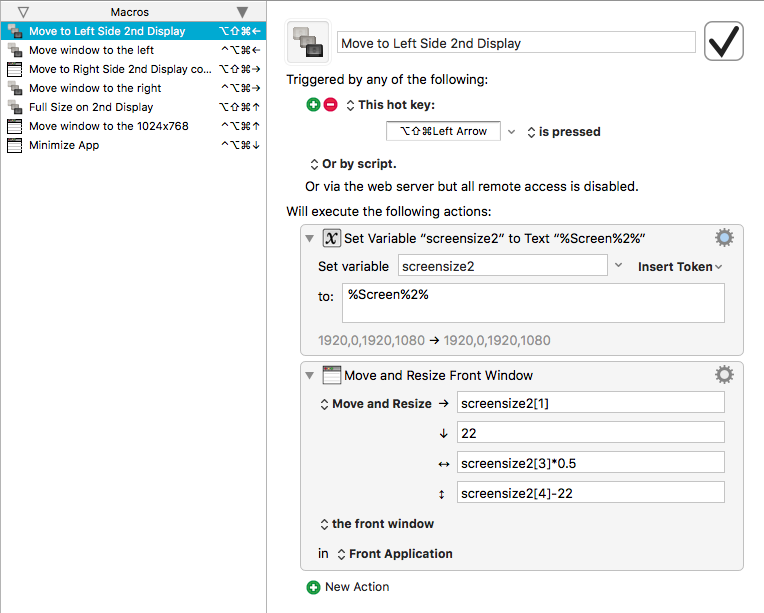Image resolution: width=764 pixels, height=613 pixels.
Task: Click the macro name text field
Action: point(516,43)
